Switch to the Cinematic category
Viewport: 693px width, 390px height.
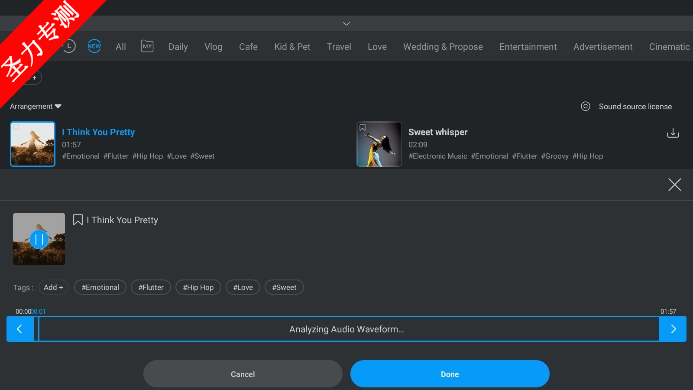pos(669,47)
